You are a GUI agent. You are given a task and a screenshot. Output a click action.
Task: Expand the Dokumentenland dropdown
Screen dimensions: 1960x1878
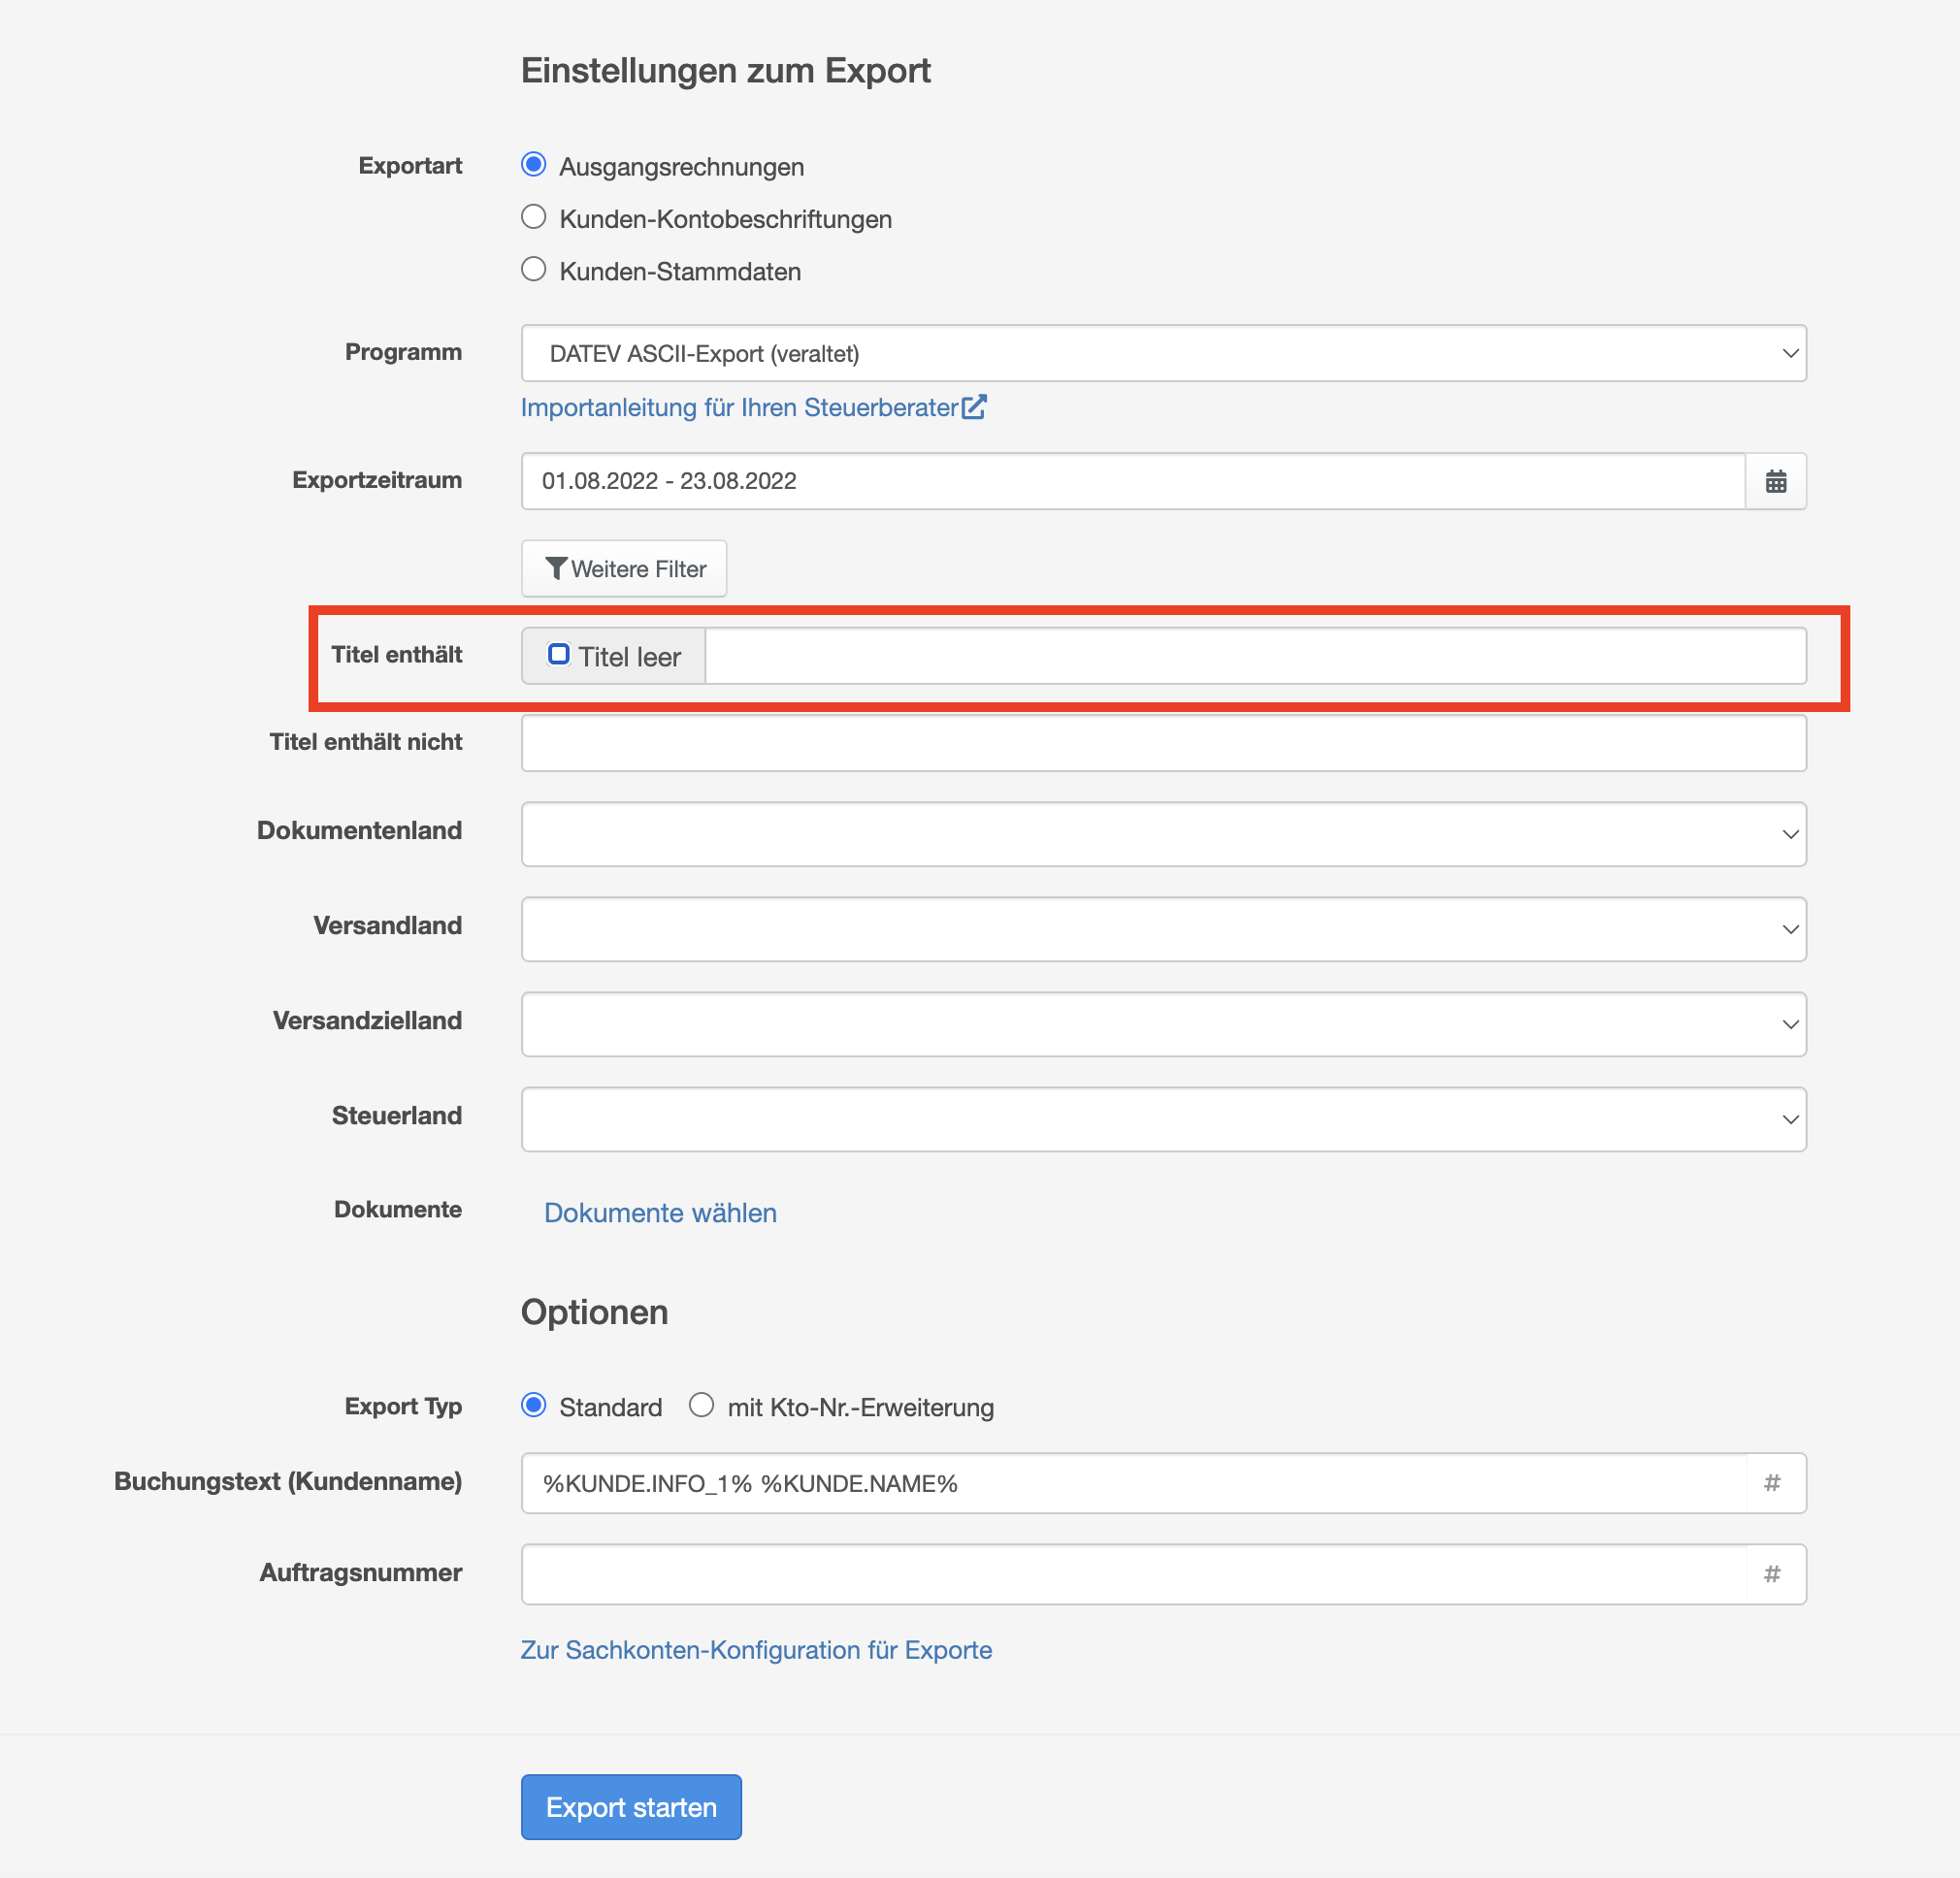tap(1162, 834)
